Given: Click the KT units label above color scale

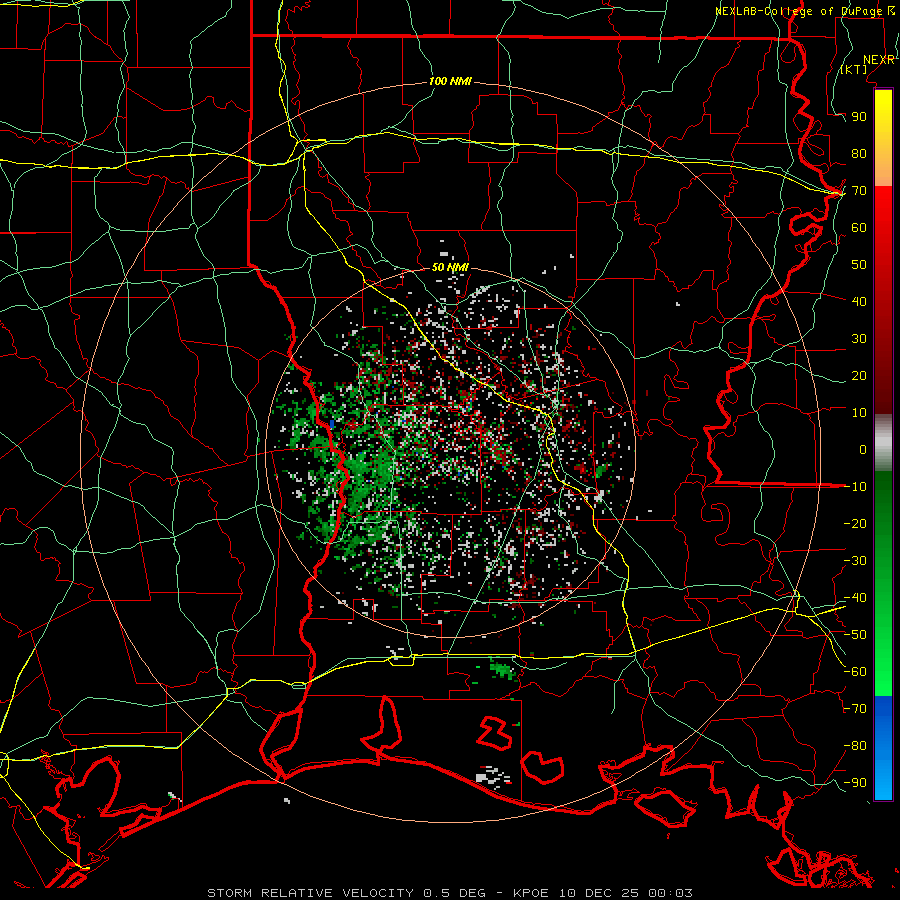Looking at the screenshot, I should (854, 69).
